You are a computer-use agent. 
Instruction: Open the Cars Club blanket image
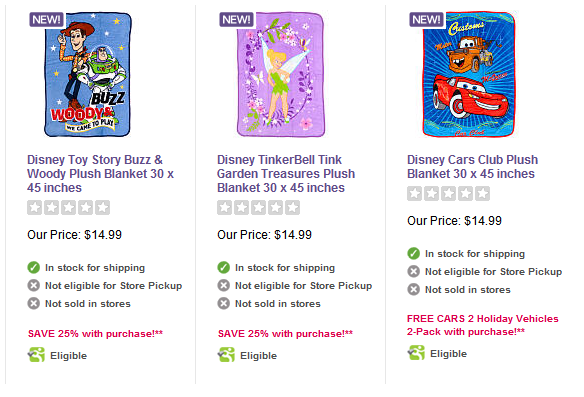pyautogui.click(x=469, y=74)
